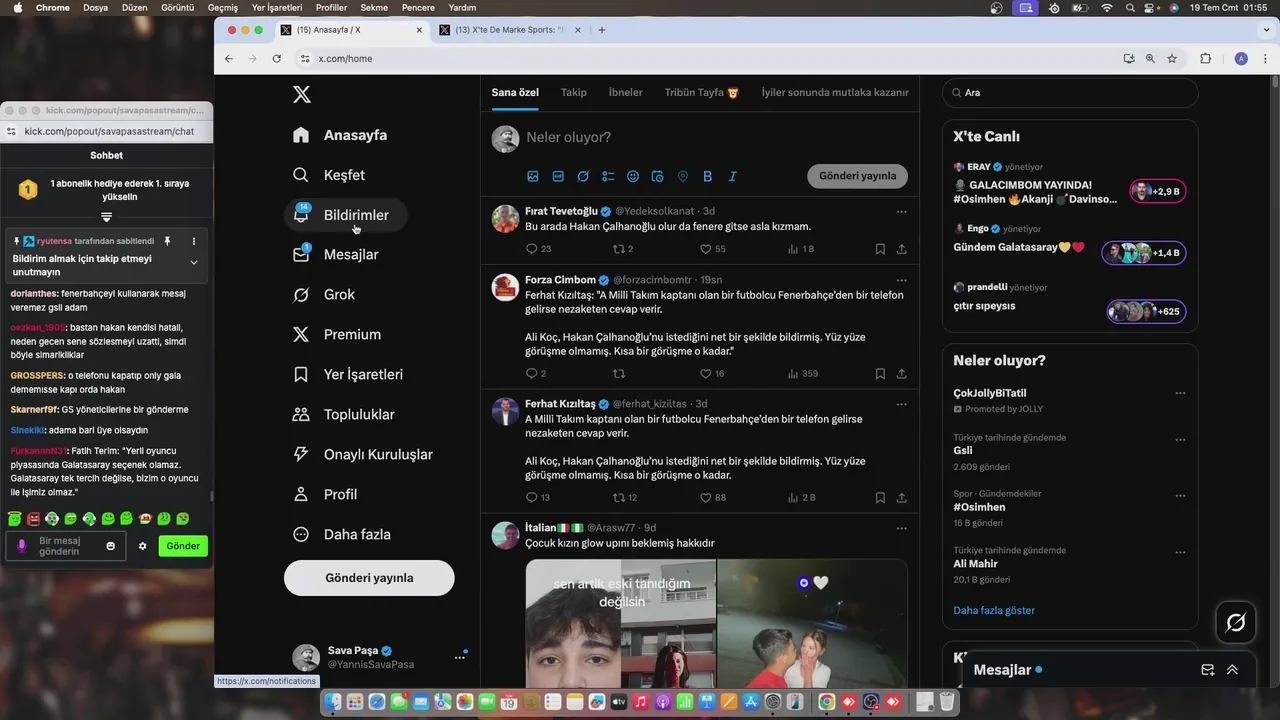
Task: Click the X logo in the sidebar
Action: (301, 95)
